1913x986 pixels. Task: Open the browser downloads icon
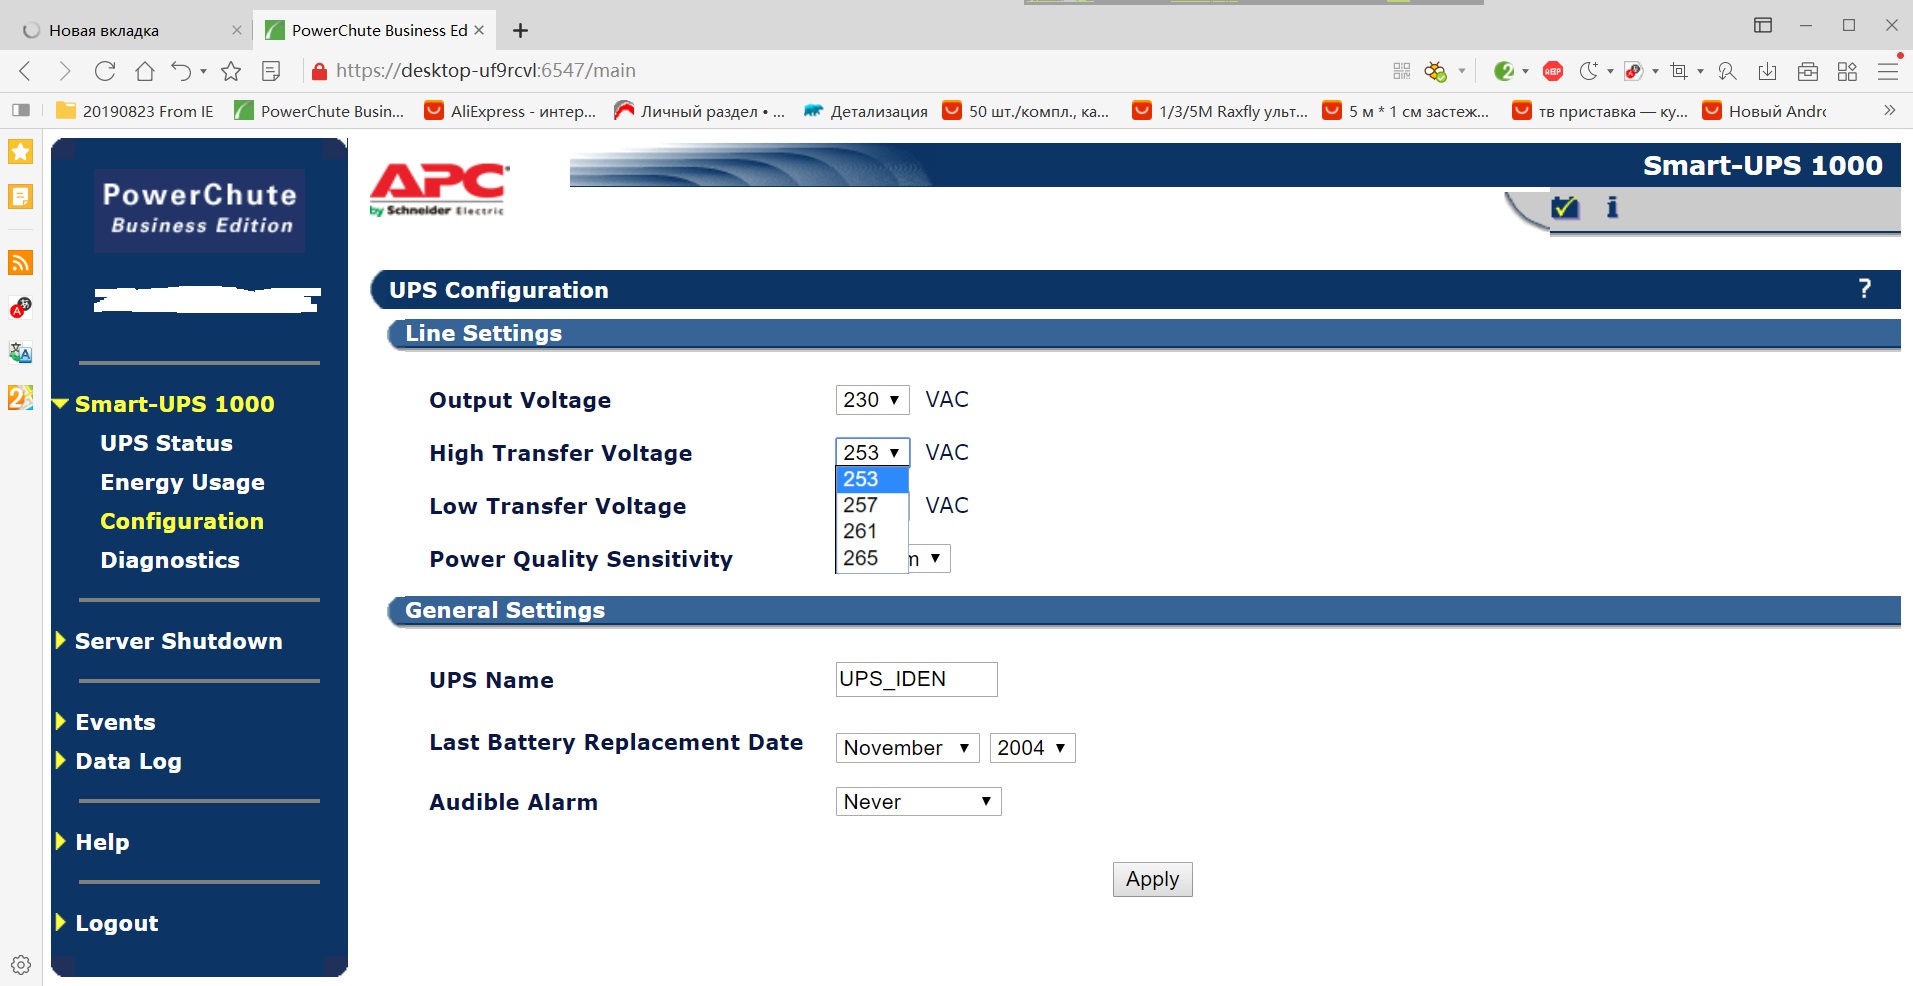click(1768, 71)
